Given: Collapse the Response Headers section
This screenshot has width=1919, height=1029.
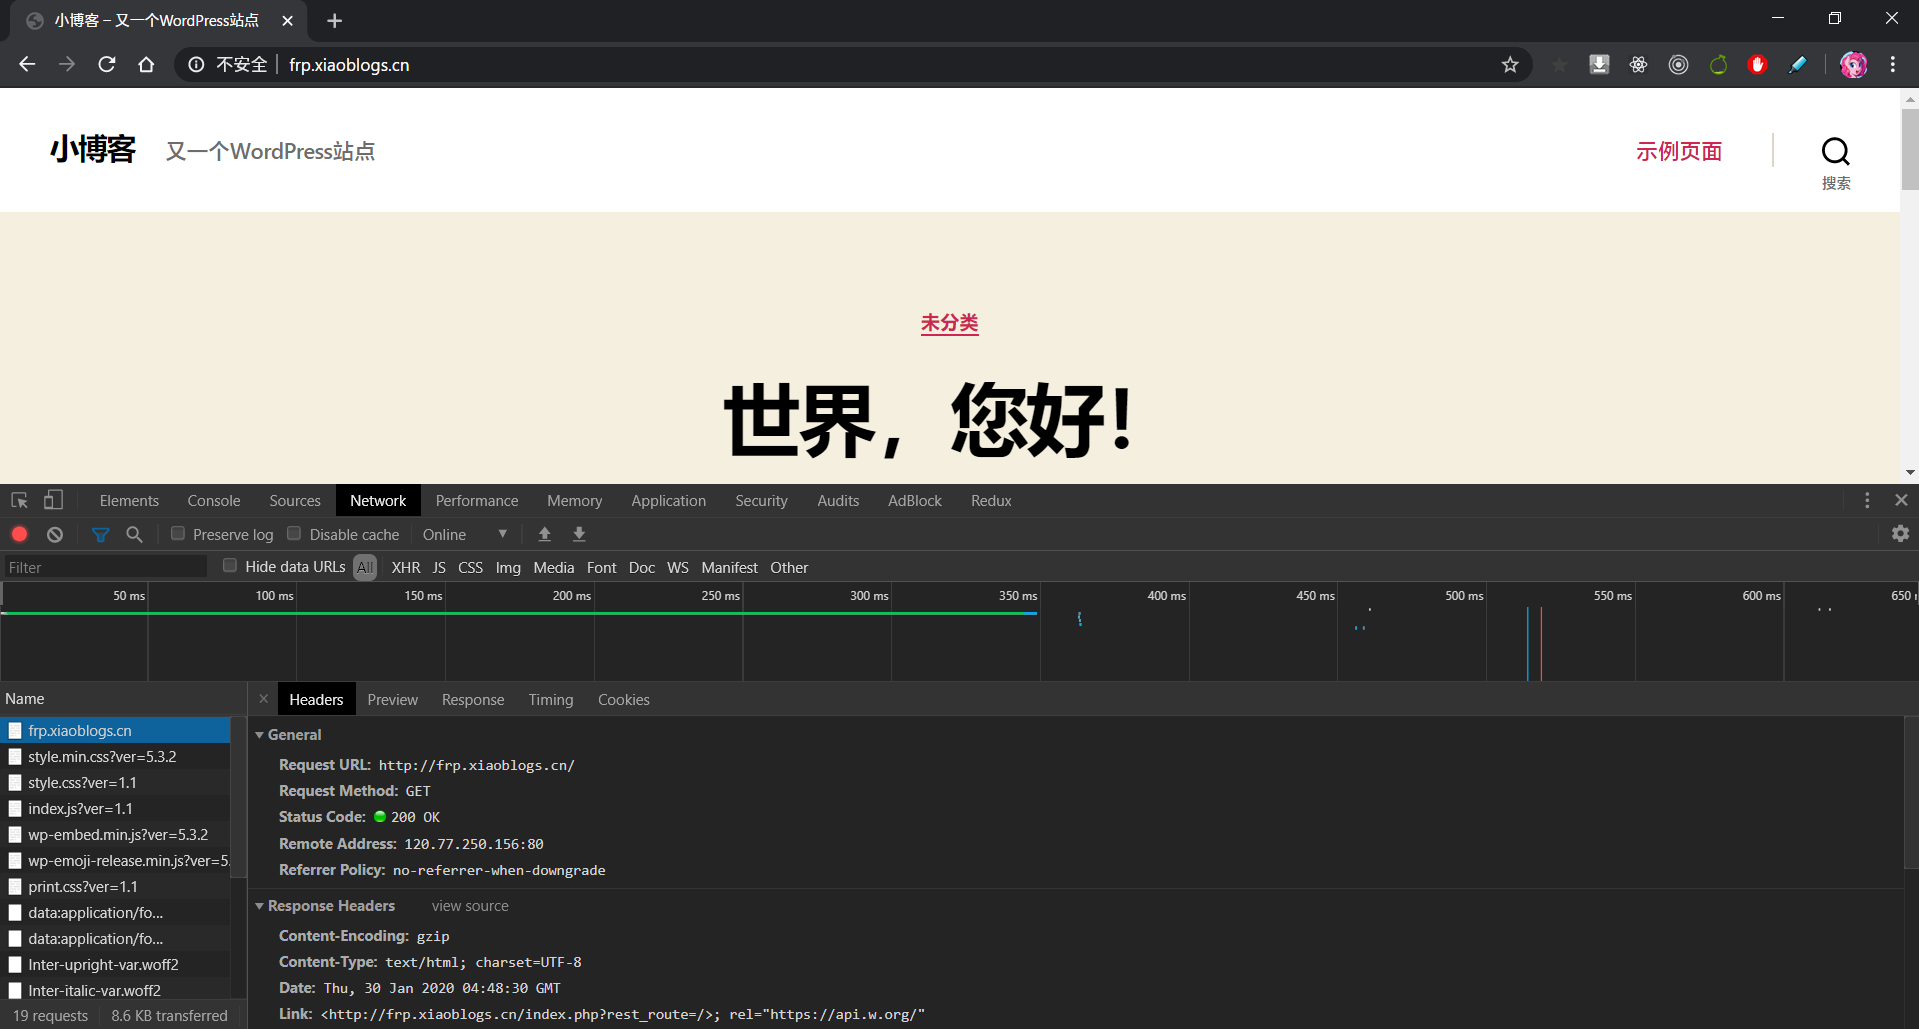Looking at the screenshot, I should point(260,906).
